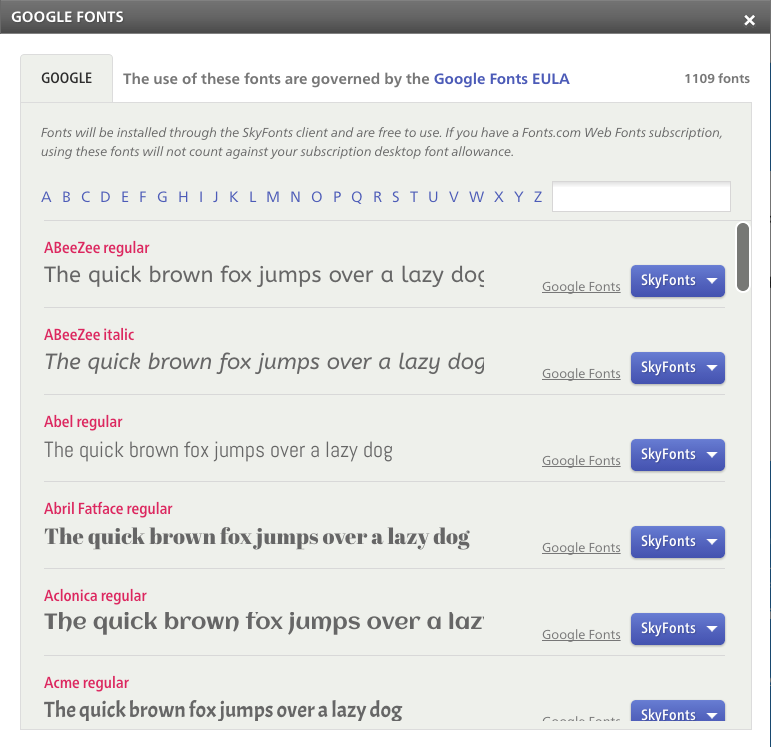Filter fonts by letter P
Image resolution: width=771 pixels, height=747 pixels.
pyautogui.click(x=337, y=197)
